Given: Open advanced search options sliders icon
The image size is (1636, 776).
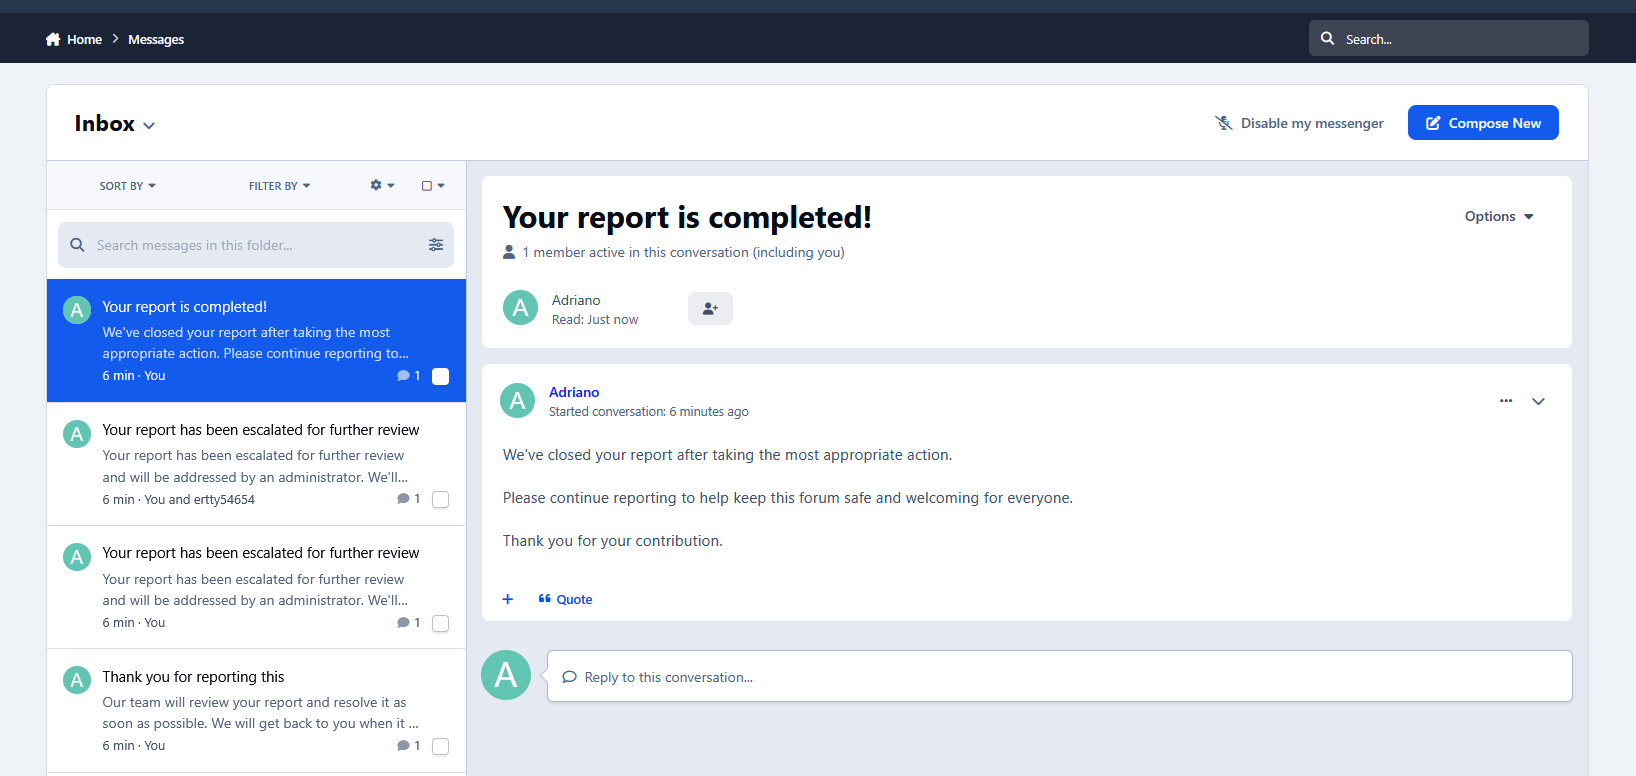Looking at the screenshot, I should click(436, 245).
